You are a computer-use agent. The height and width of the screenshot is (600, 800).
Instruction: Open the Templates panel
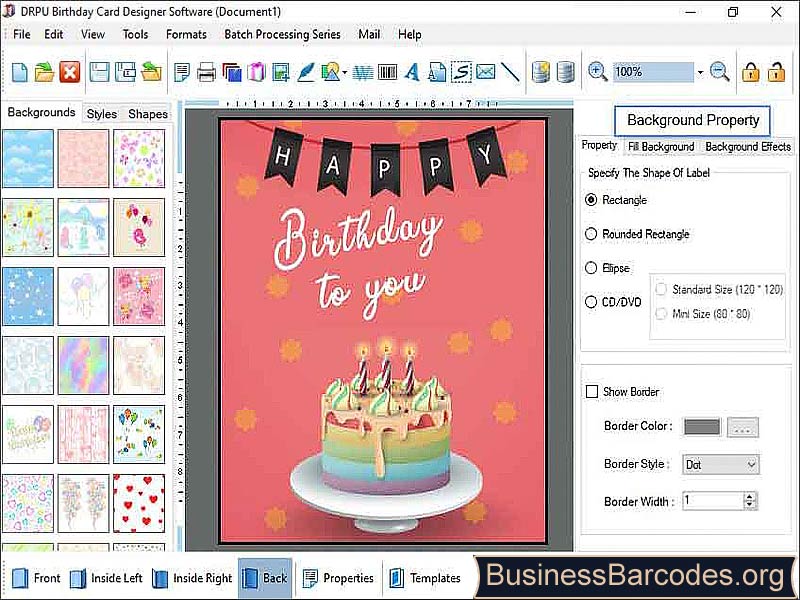[427, 577]
